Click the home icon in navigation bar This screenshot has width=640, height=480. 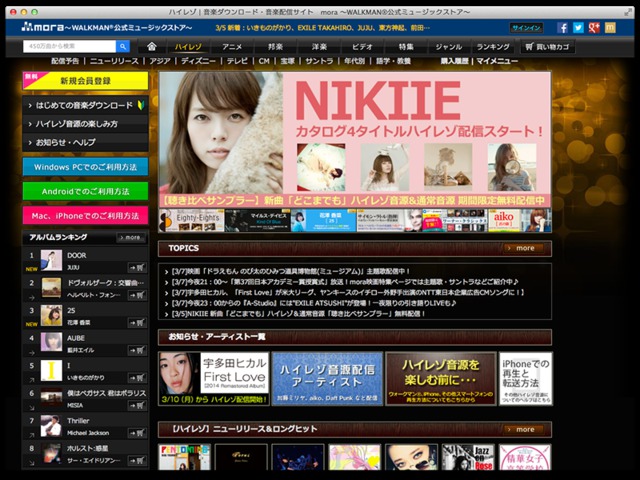click(151, 46)
